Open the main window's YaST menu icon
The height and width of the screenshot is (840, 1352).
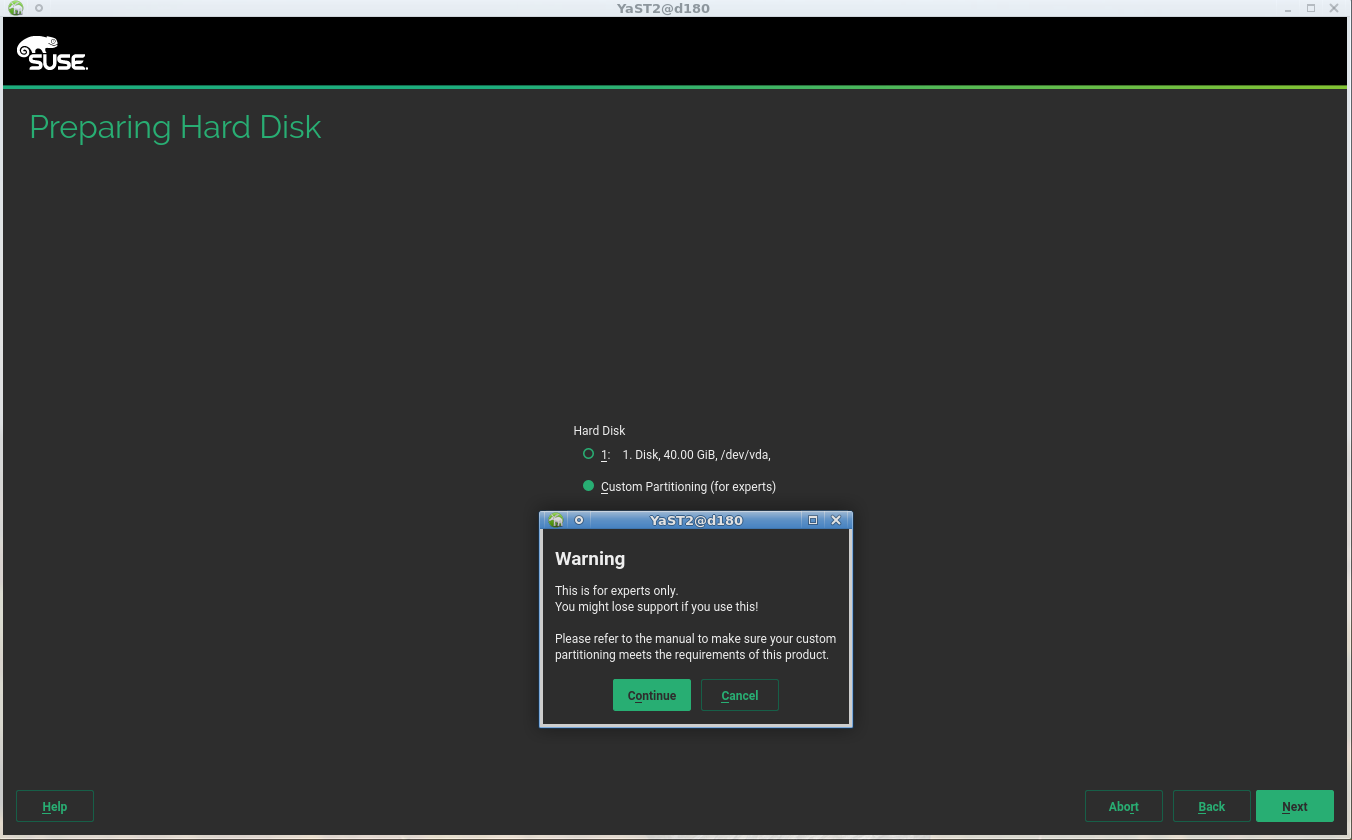[16, 8]
